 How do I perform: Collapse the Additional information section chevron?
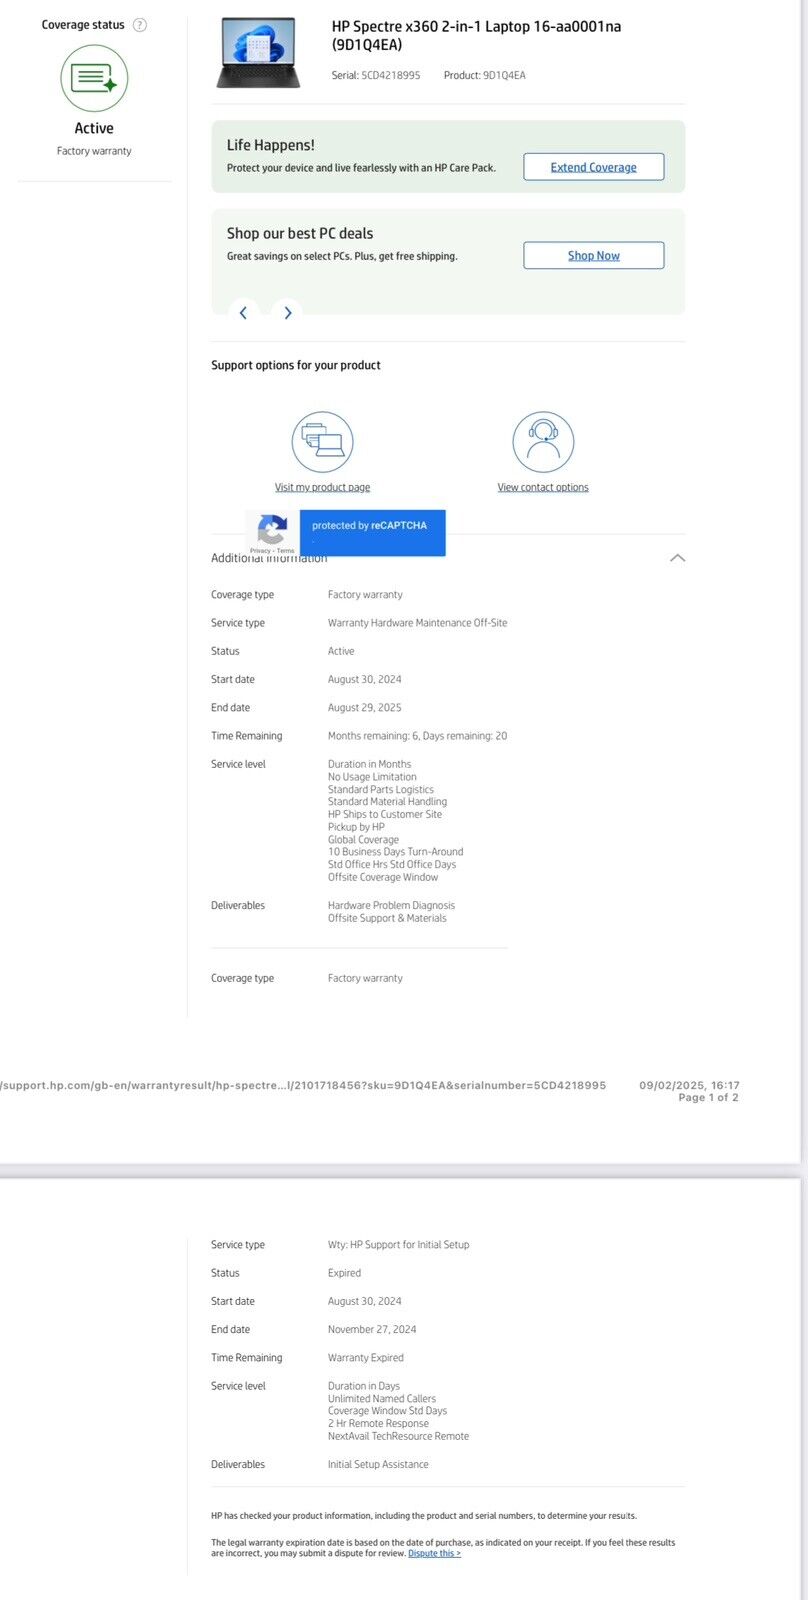[677, 558]
